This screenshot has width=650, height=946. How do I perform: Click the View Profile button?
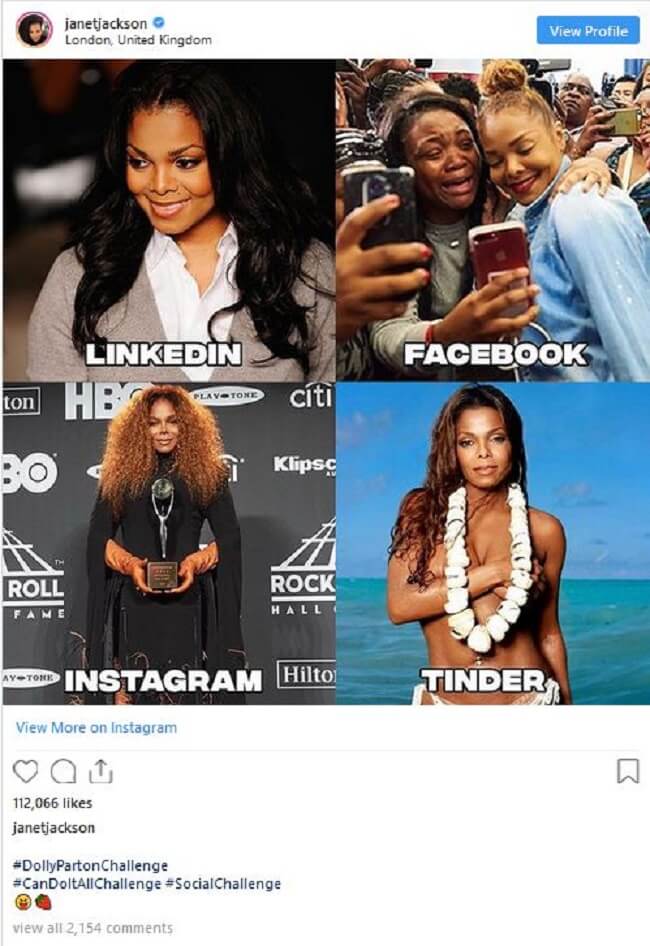[x=588, y=30]
